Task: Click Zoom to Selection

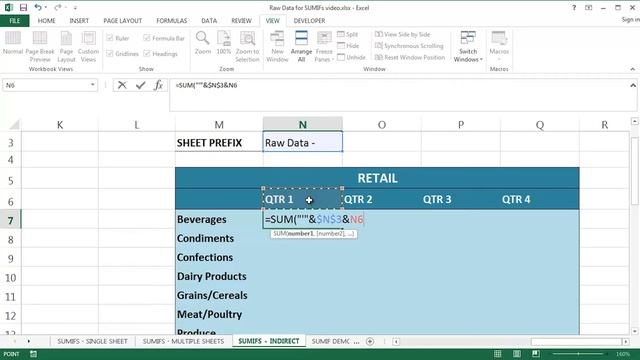Action: (247, 46)
